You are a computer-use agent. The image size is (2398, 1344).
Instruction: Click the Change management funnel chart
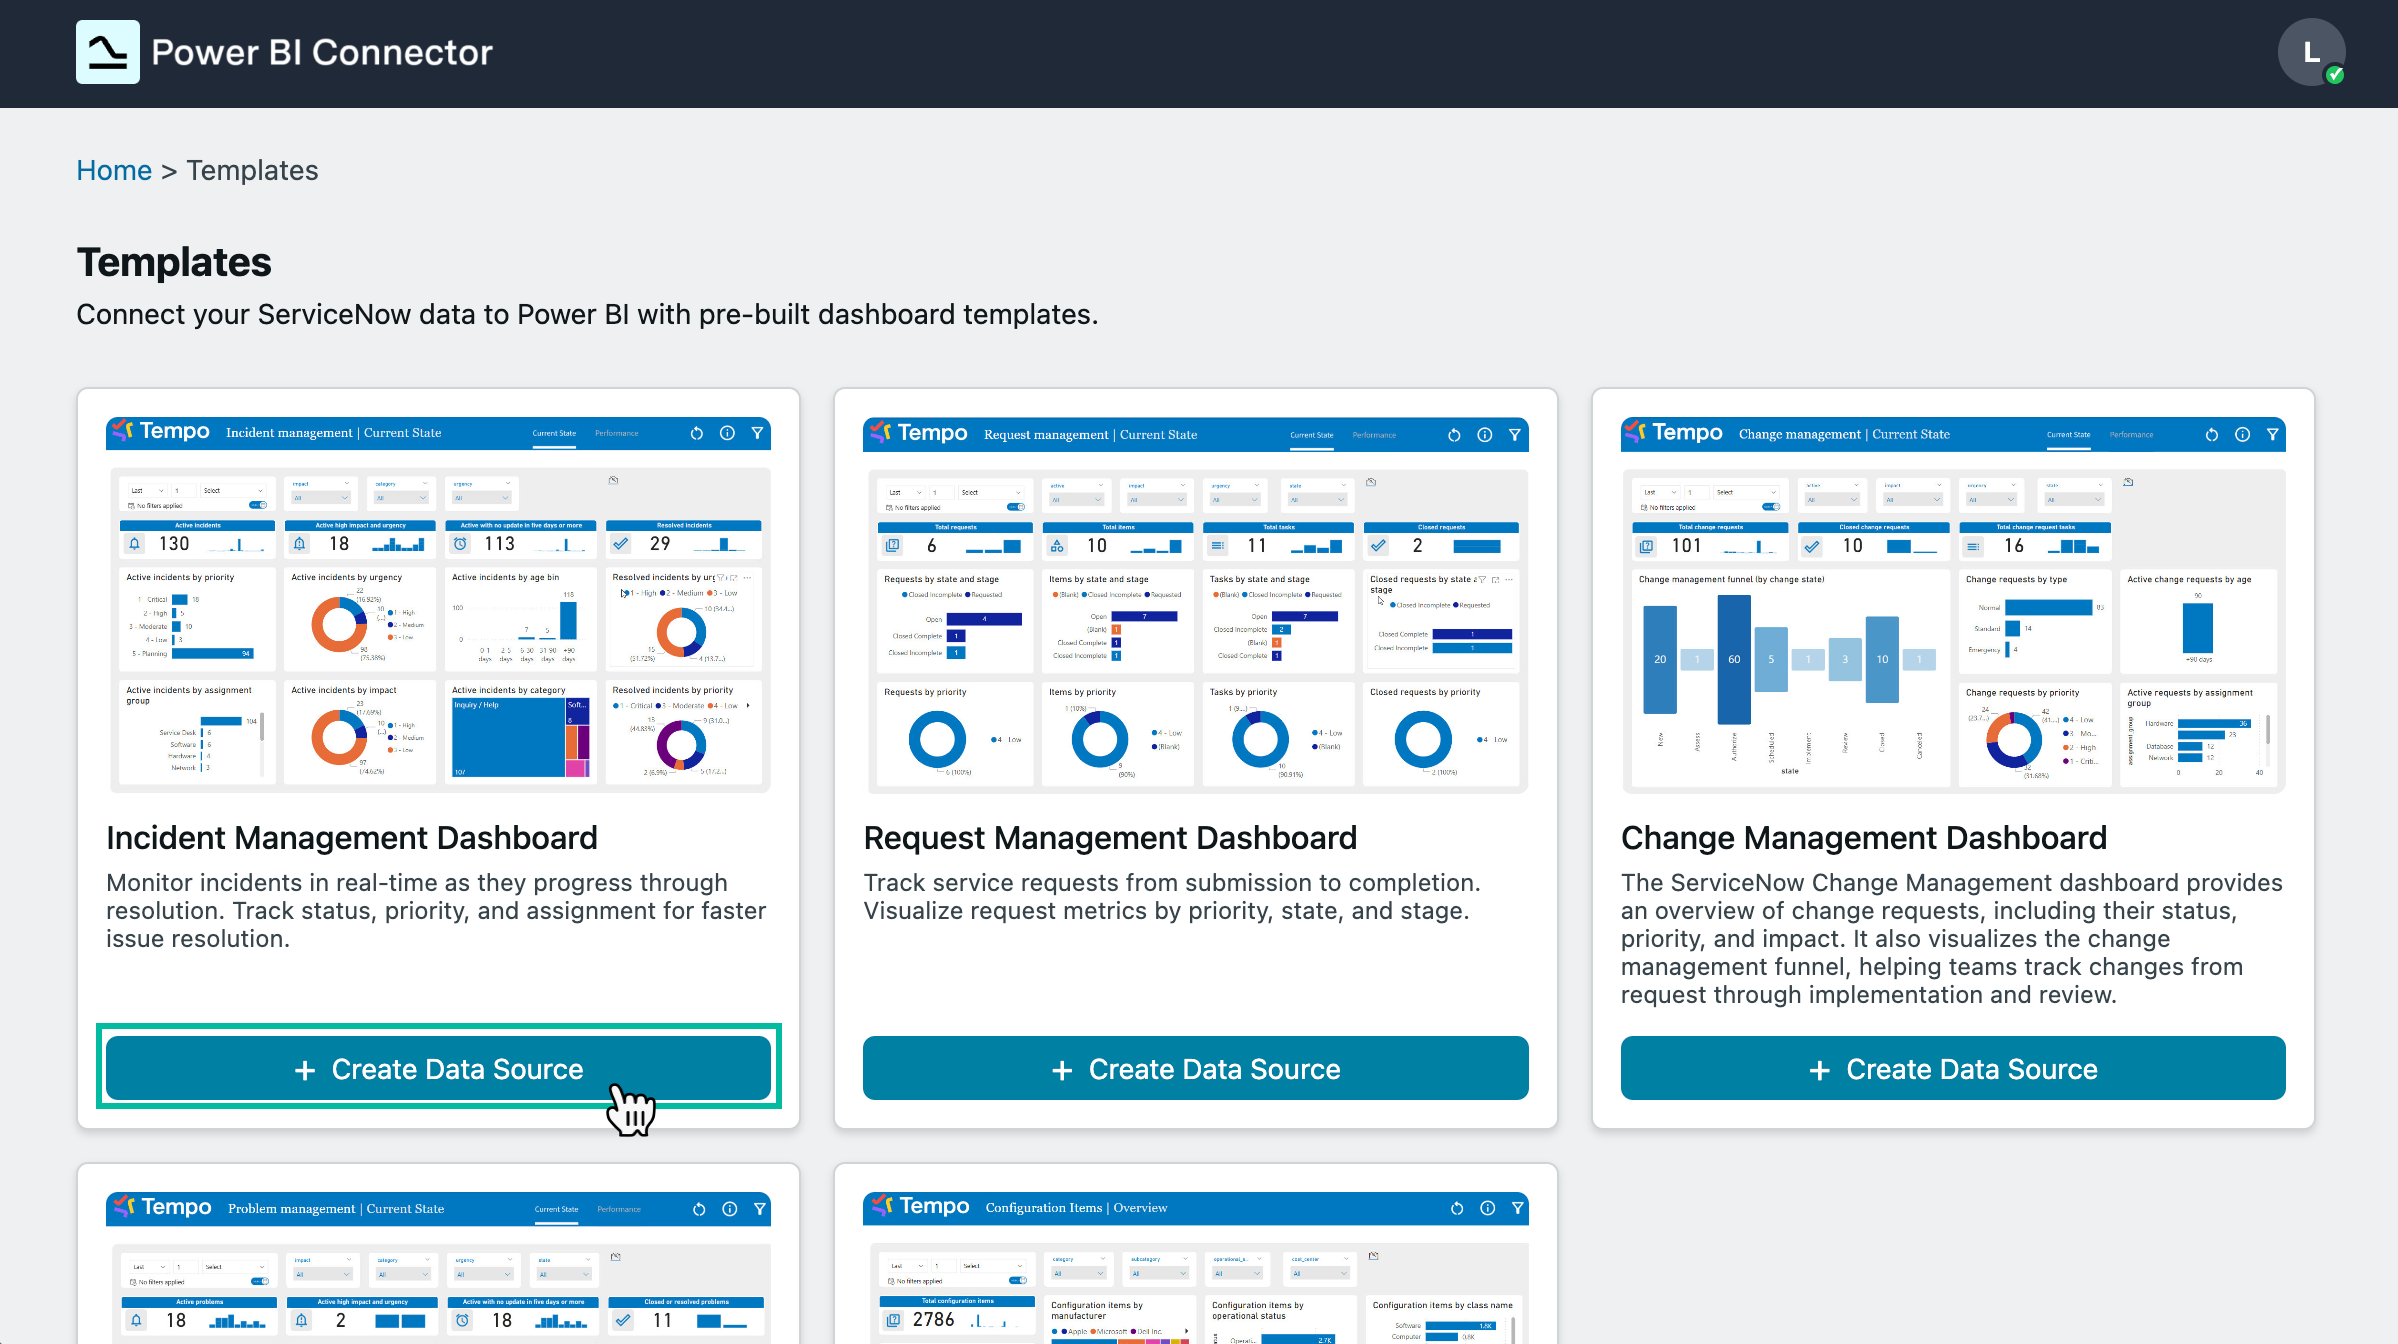(1790, 678)
